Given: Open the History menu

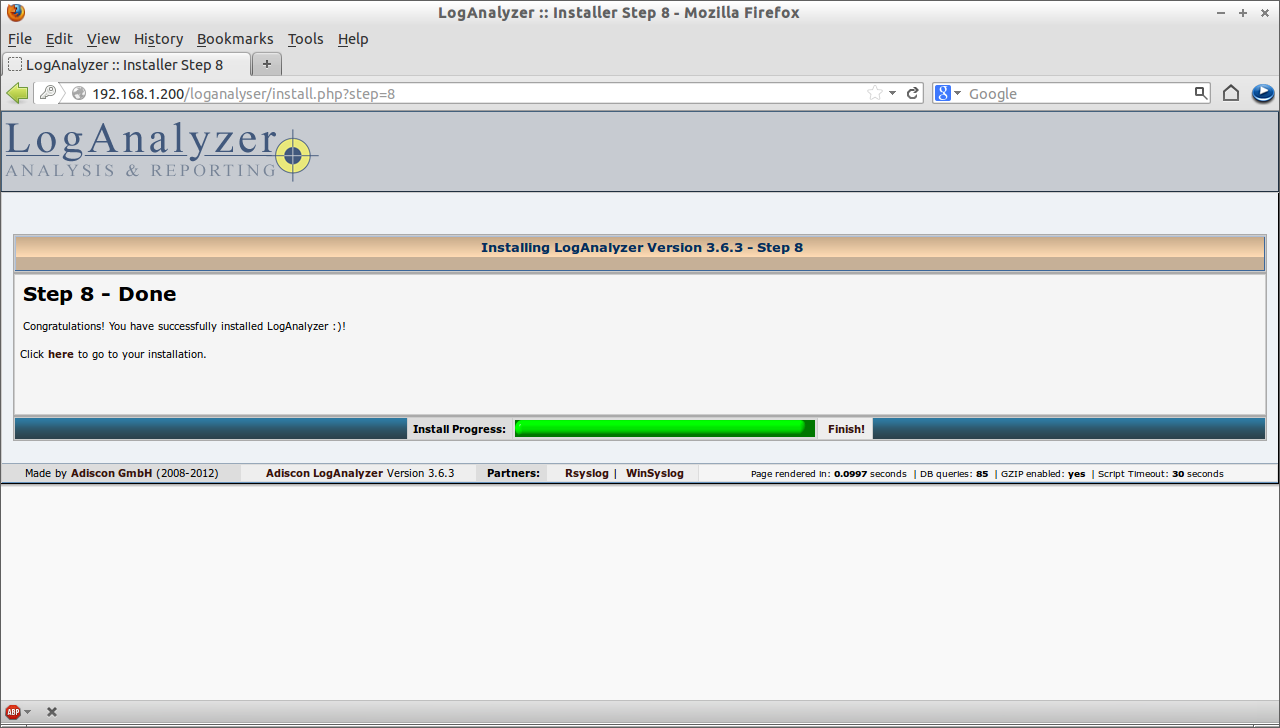Looking at the screenshot, I should (158, 39).
